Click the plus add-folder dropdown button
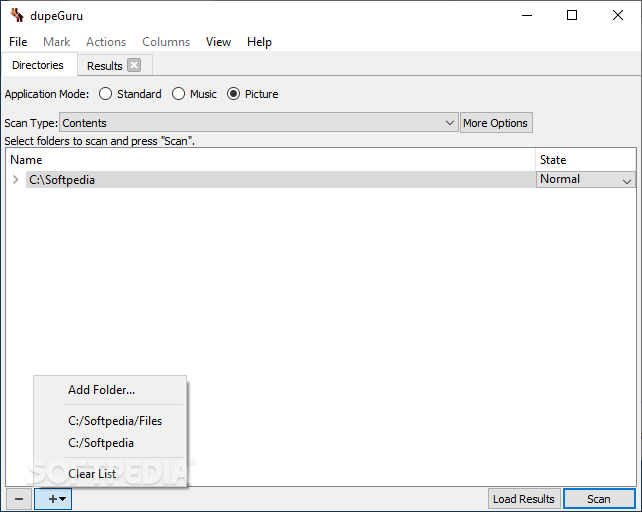The height and width of the screenshot is (512, 642). pos(53,499)
